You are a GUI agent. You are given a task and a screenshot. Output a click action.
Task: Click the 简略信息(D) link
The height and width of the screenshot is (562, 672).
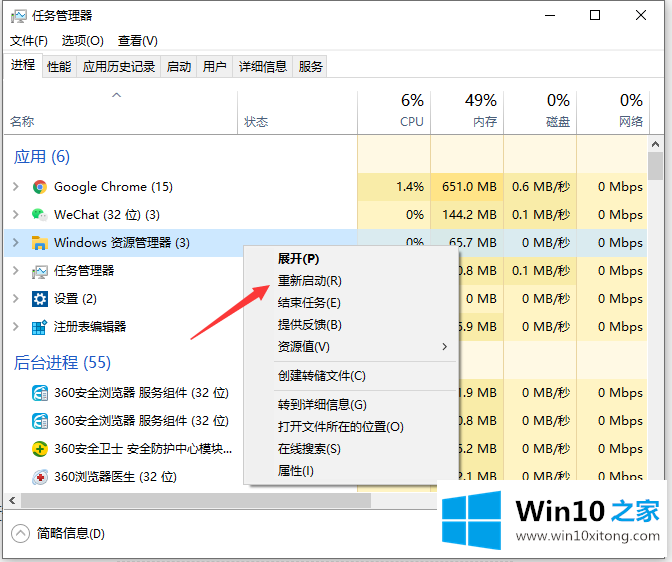[71, 534]
